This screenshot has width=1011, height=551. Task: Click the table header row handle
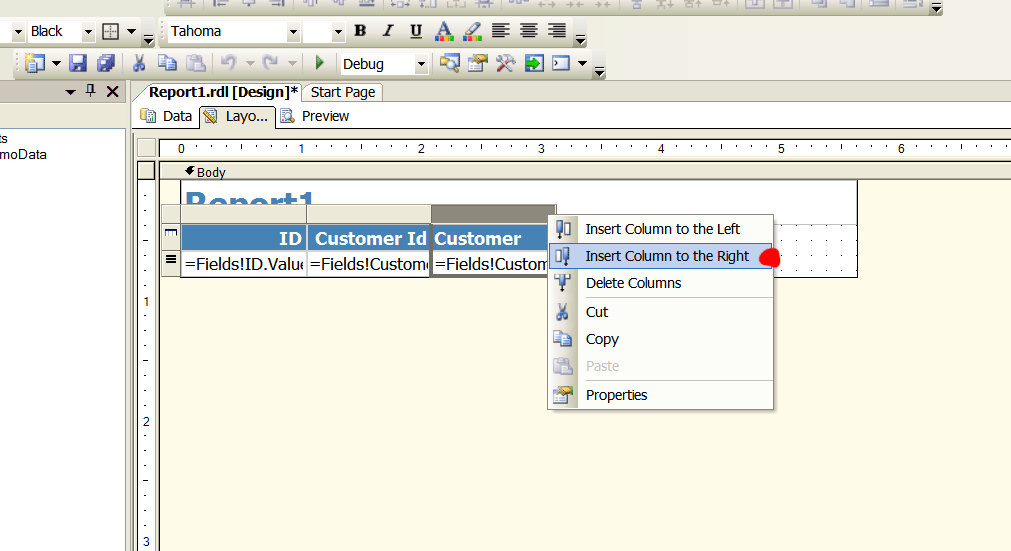pos(171,237)
